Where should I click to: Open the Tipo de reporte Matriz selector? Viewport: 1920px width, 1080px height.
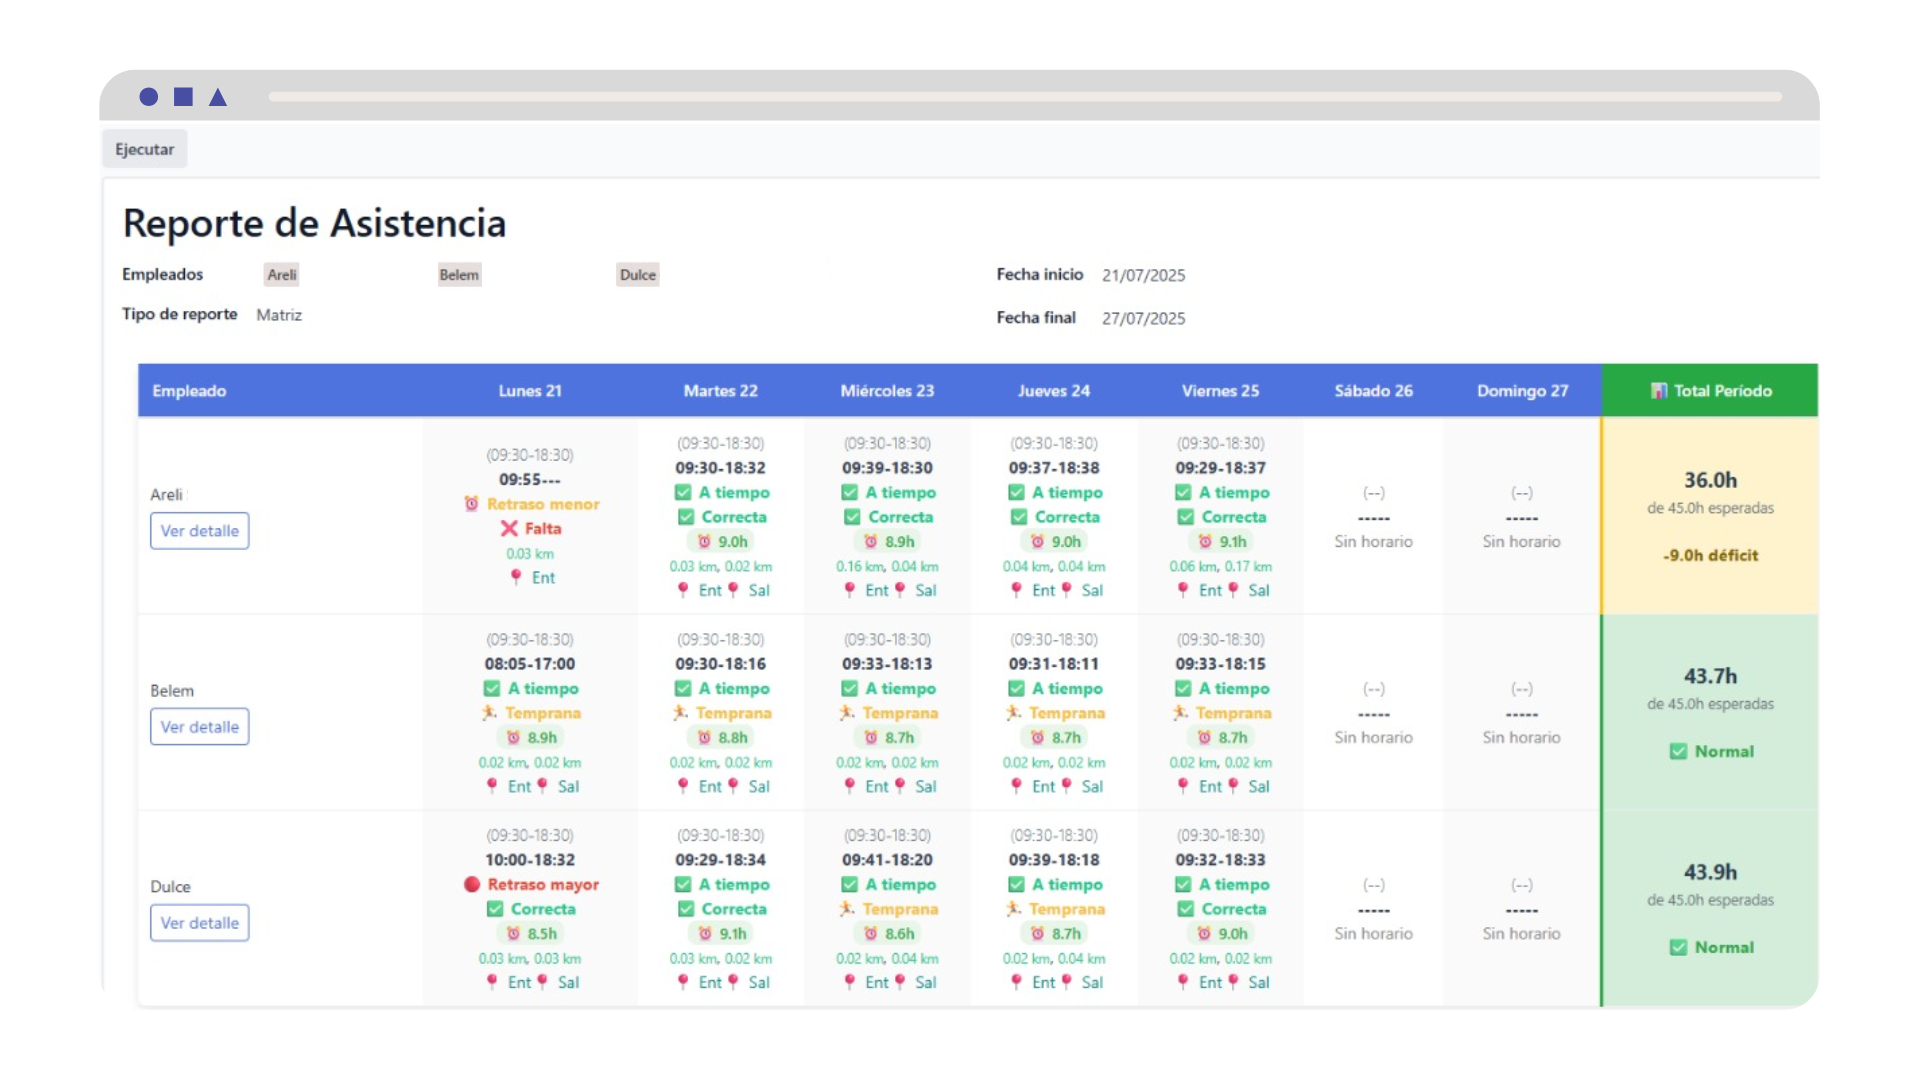coord(279,314)
